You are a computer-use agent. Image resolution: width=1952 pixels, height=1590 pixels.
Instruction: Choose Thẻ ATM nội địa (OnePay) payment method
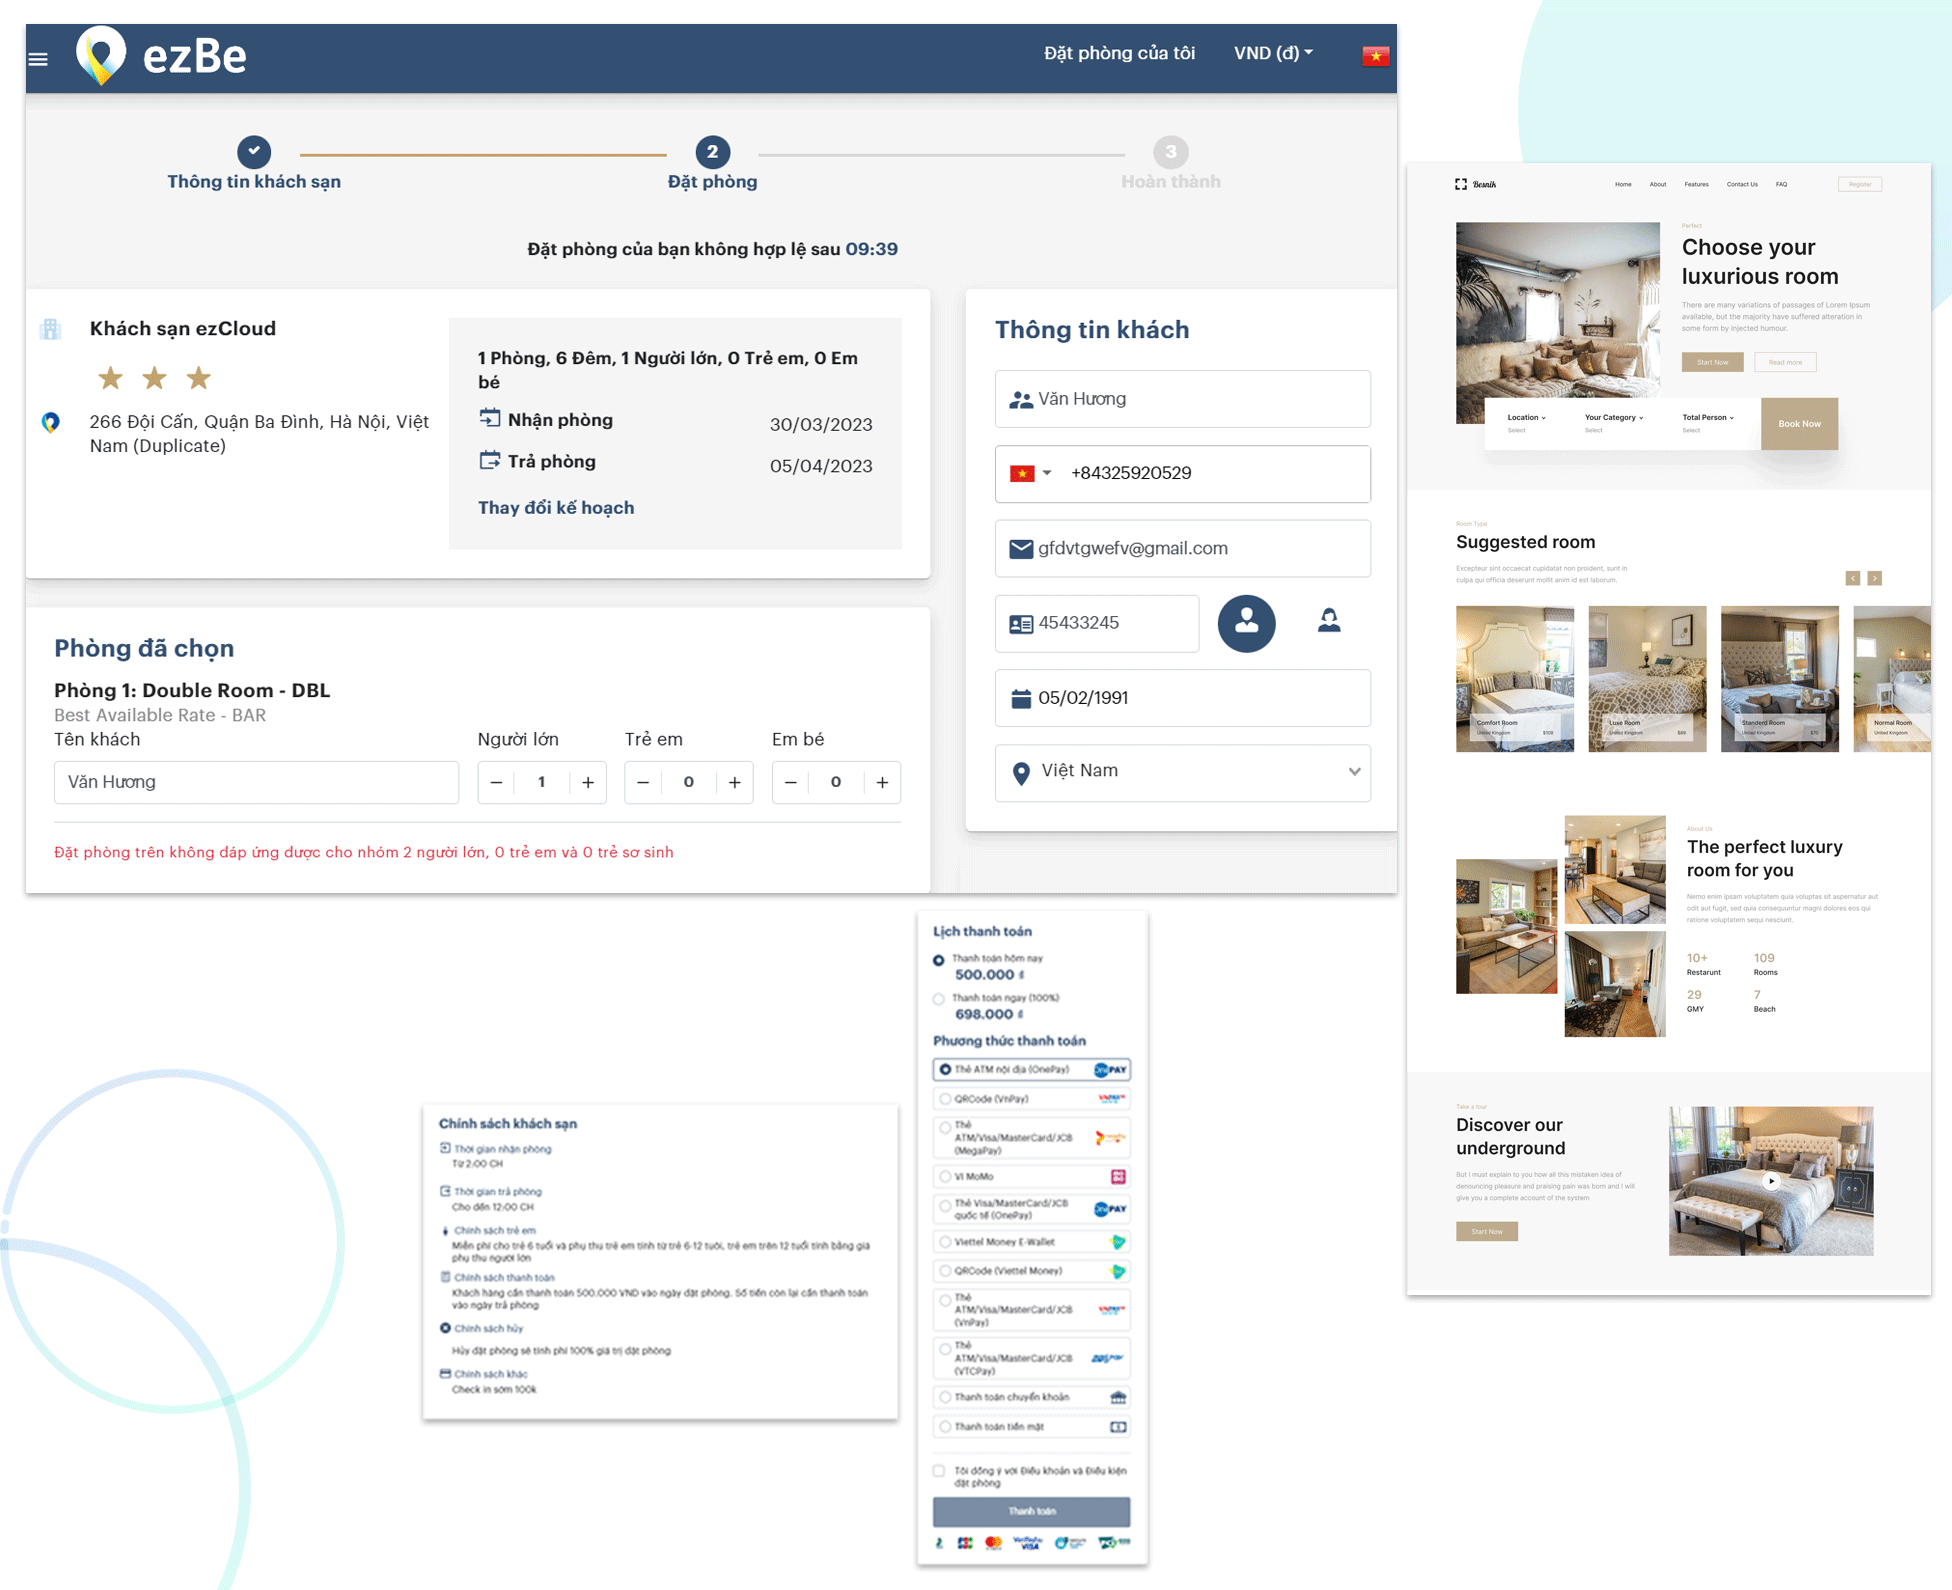coord(1031,1069)
